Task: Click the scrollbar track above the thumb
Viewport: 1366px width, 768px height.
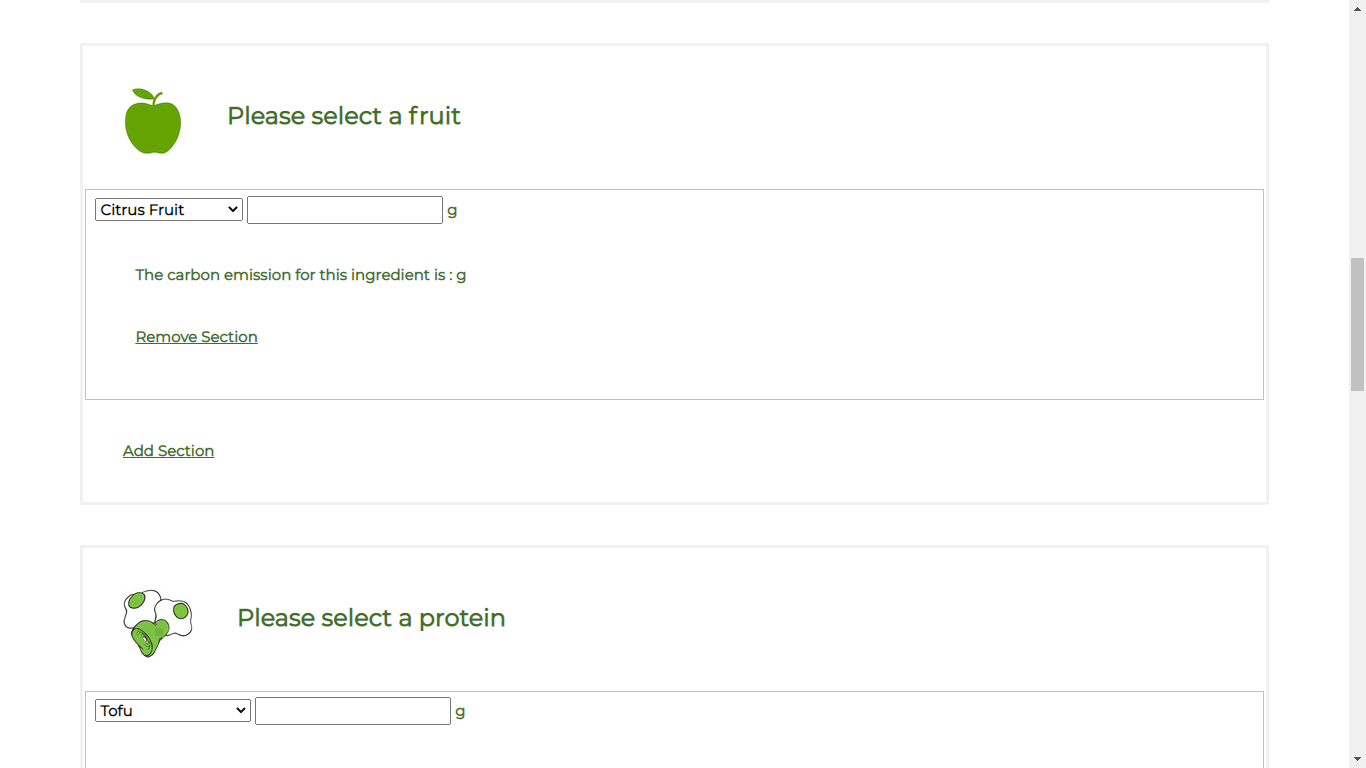Action: (1357, 130)
